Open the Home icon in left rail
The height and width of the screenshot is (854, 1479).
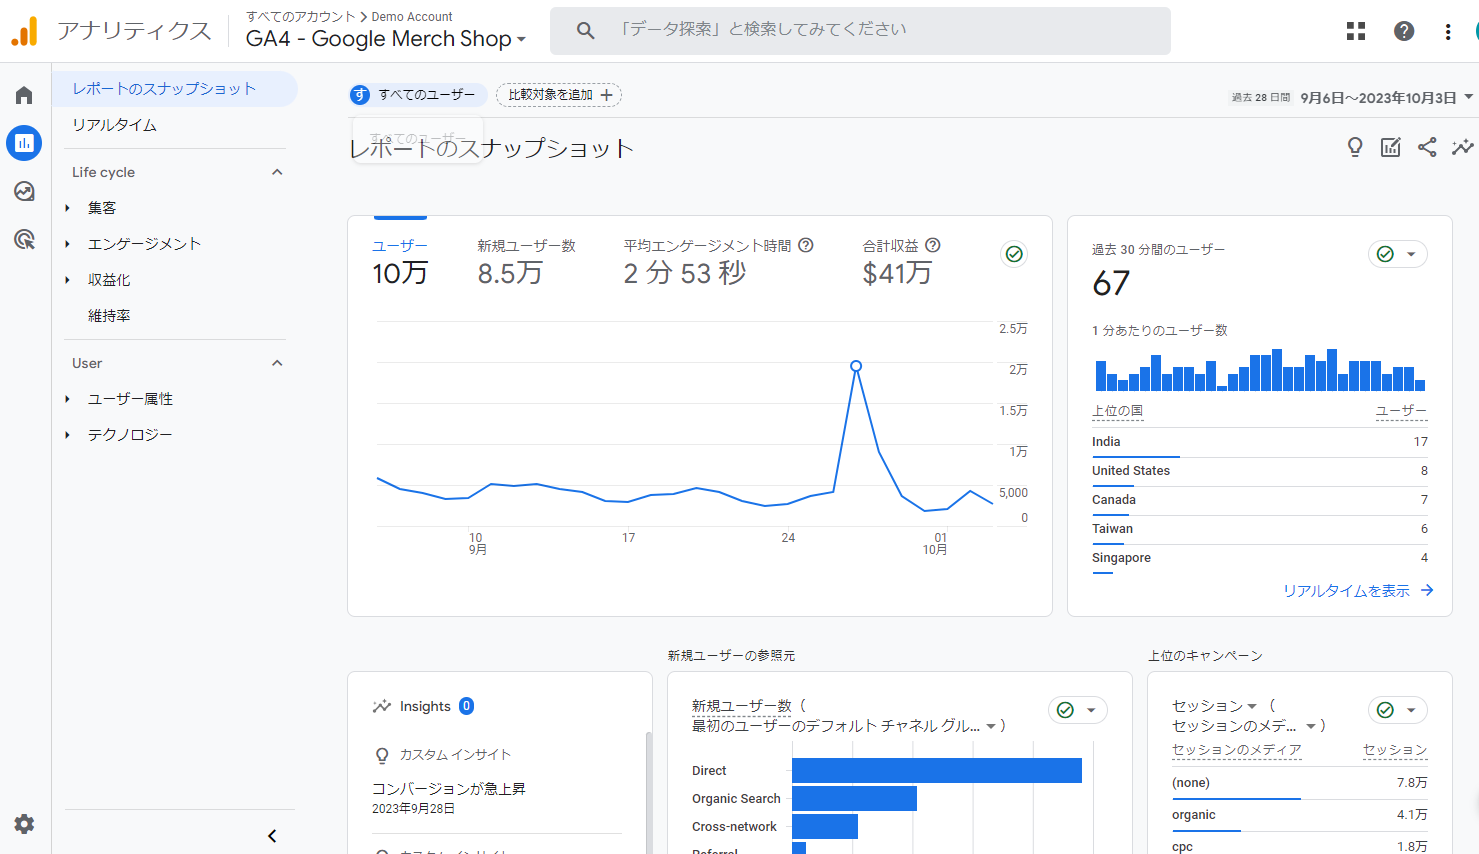point(24,95)
